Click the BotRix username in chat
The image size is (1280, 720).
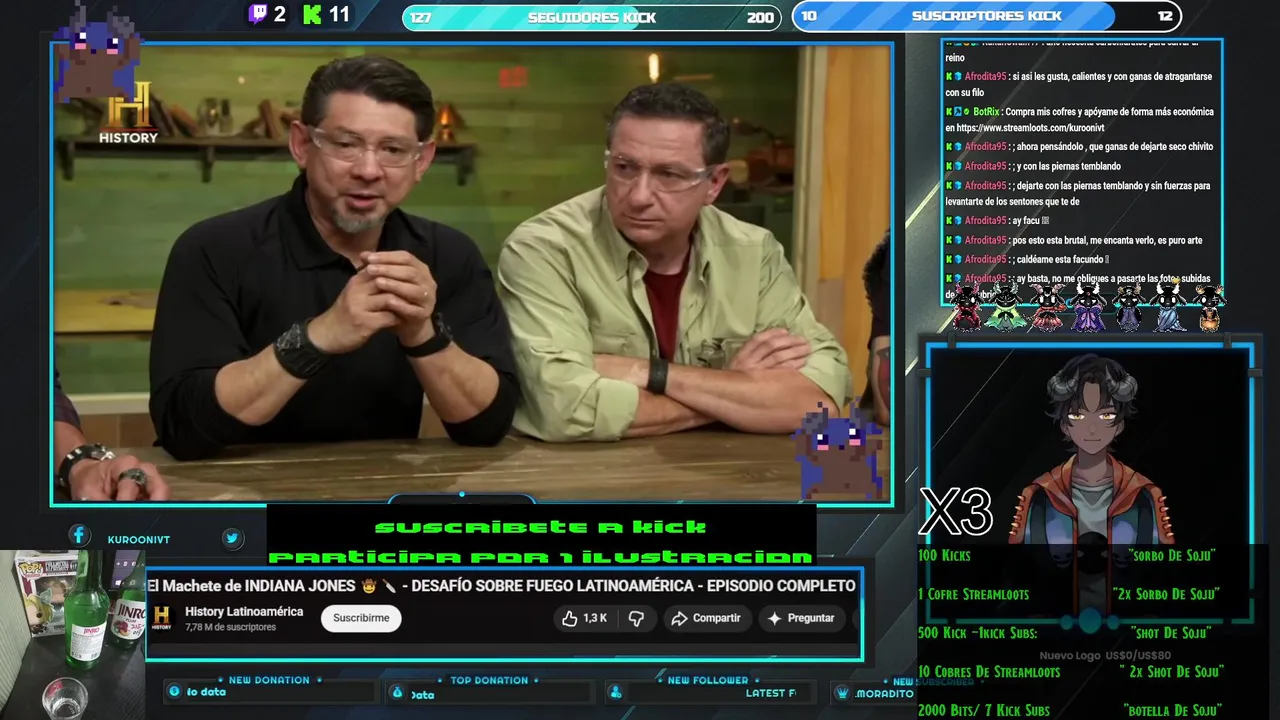click(985, 112)
